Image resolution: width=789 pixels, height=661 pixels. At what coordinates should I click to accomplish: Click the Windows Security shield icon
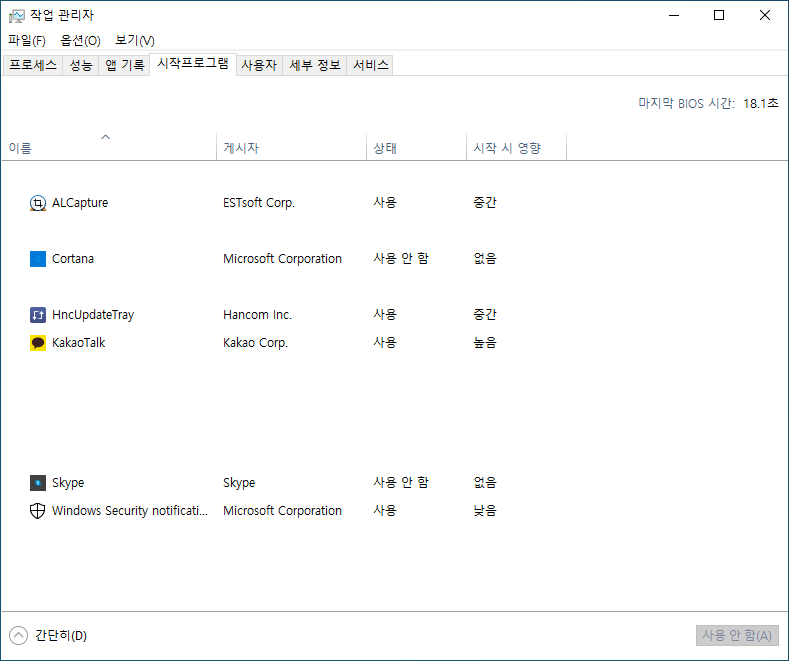click(x=38, y=511)
